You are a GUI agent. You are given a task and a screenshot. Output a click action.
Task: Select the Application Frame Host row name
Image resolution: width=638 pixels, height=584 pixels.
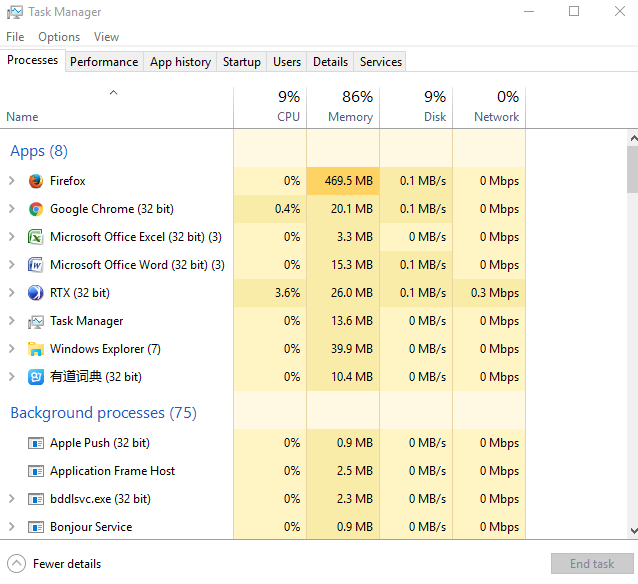tap(112, 471)
